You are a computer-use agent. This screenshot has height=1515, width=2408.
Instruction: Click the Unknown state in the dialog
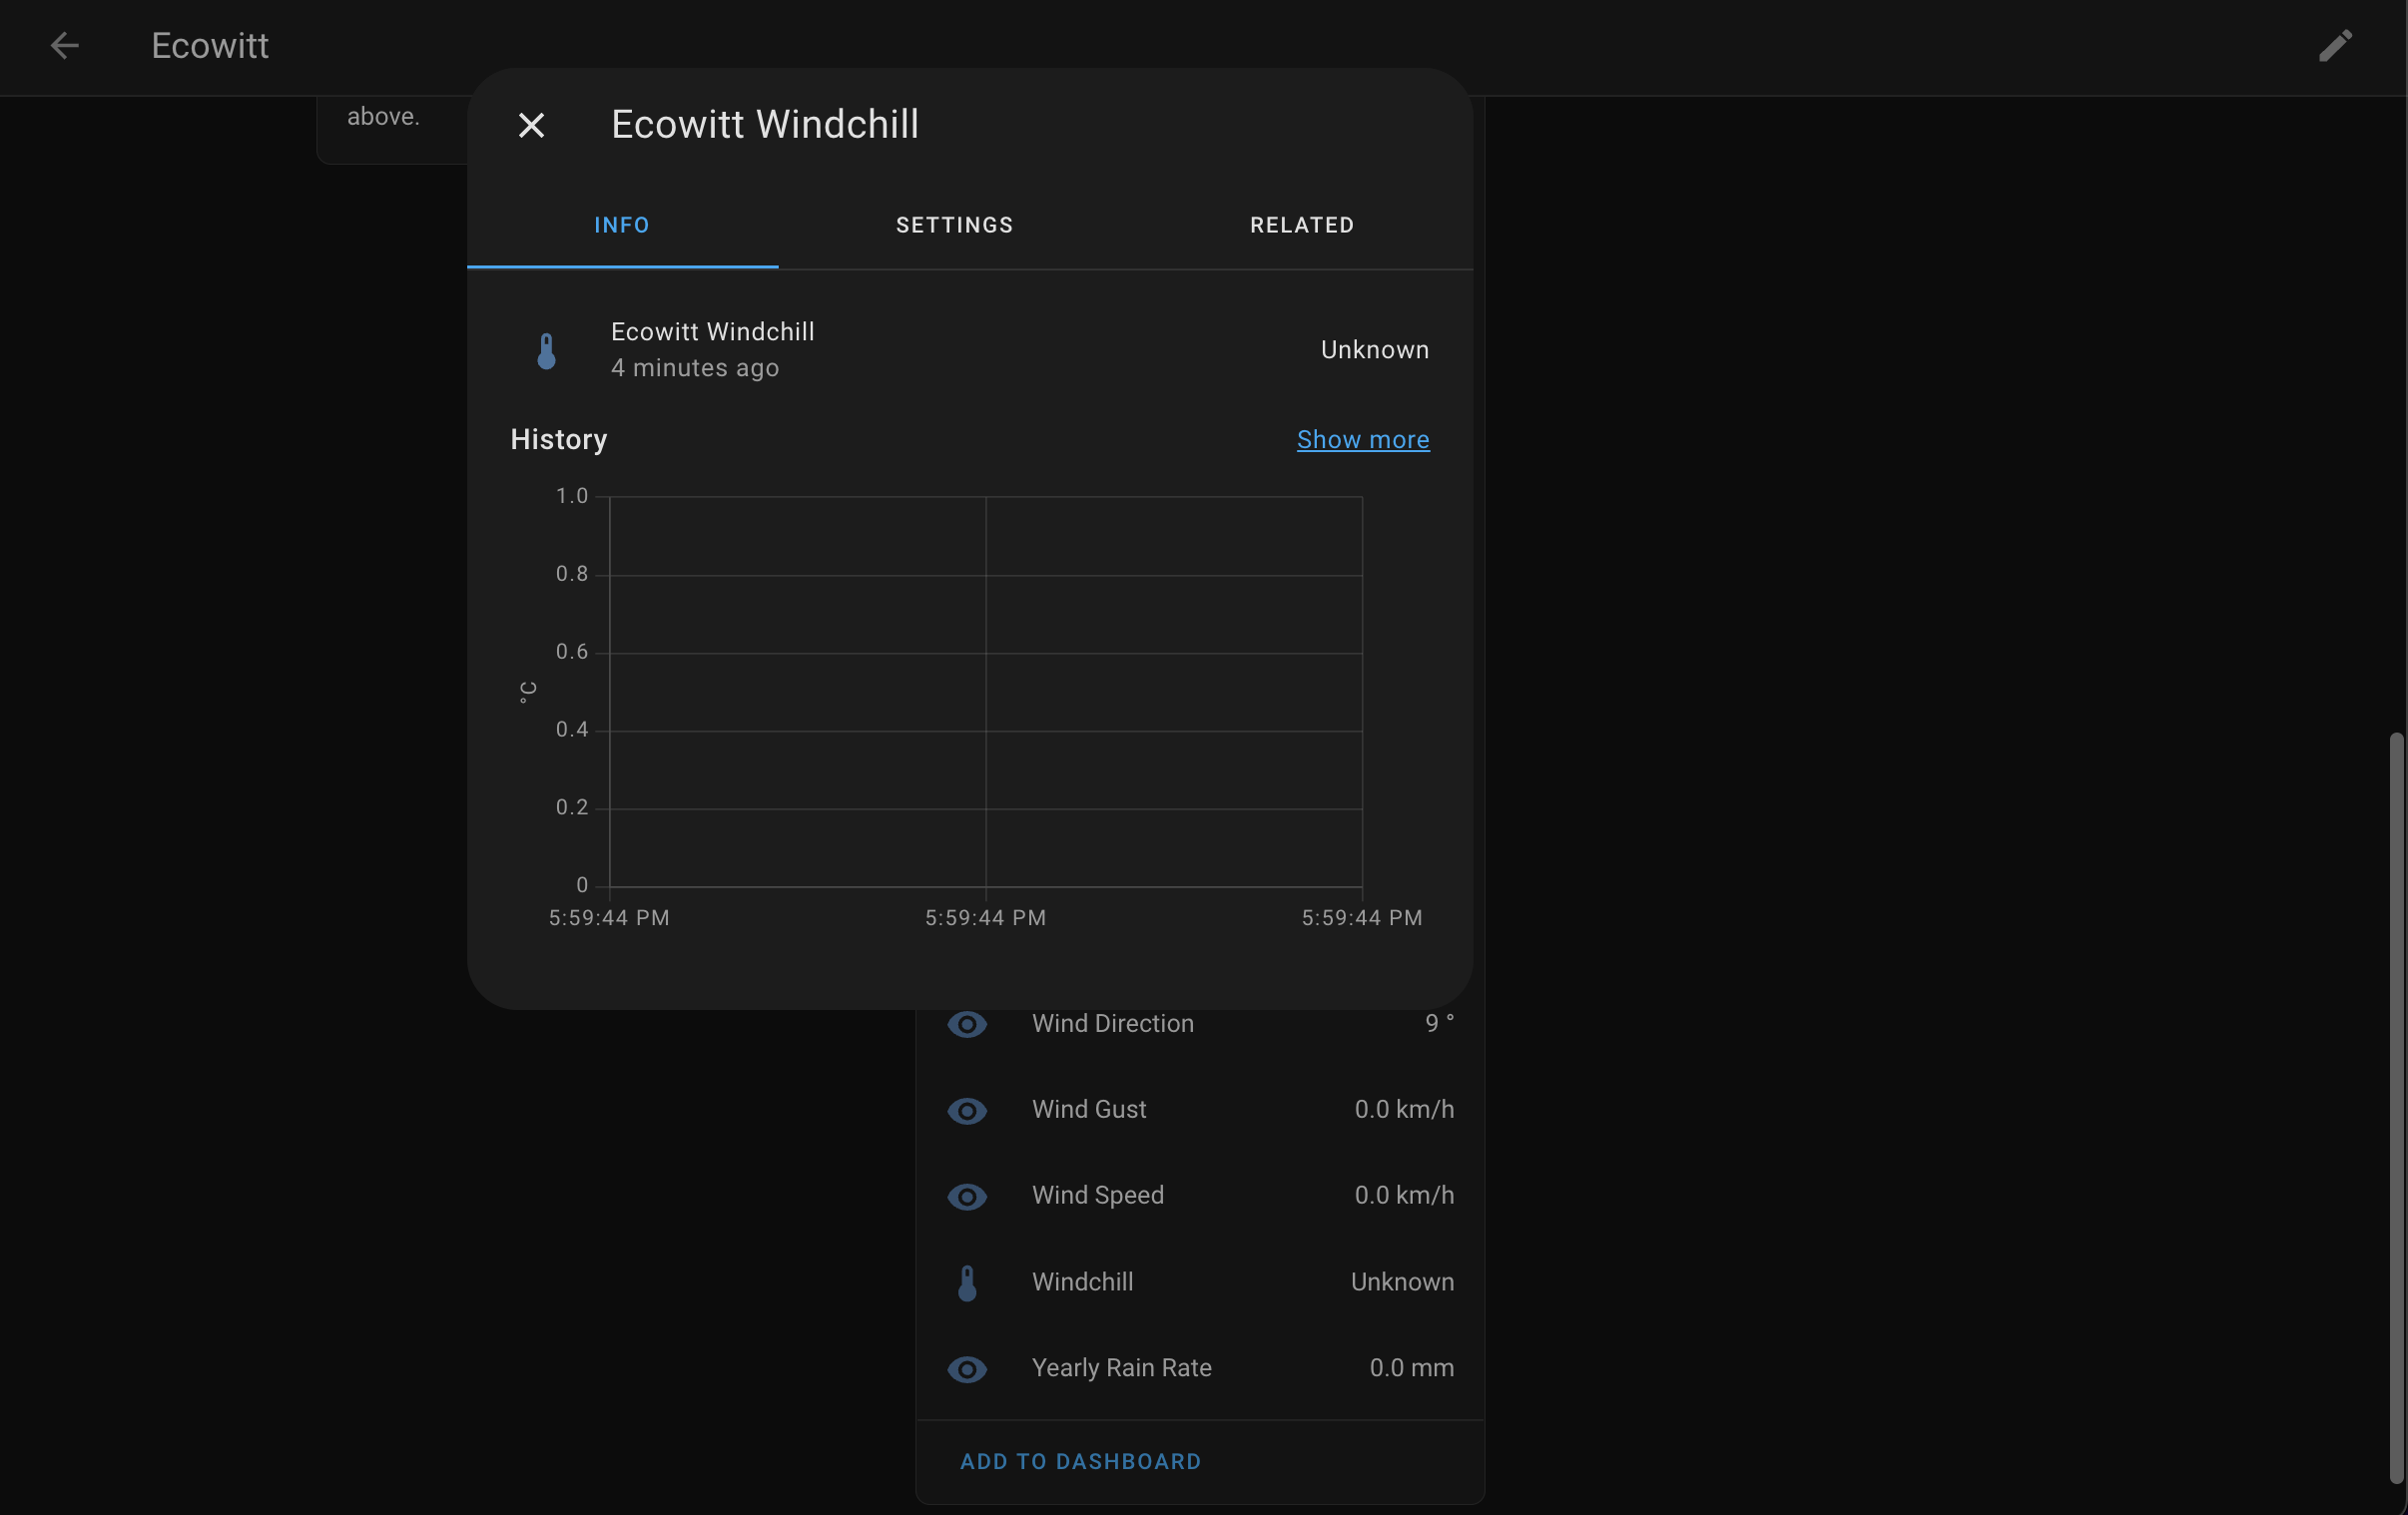click(1374, 350)
